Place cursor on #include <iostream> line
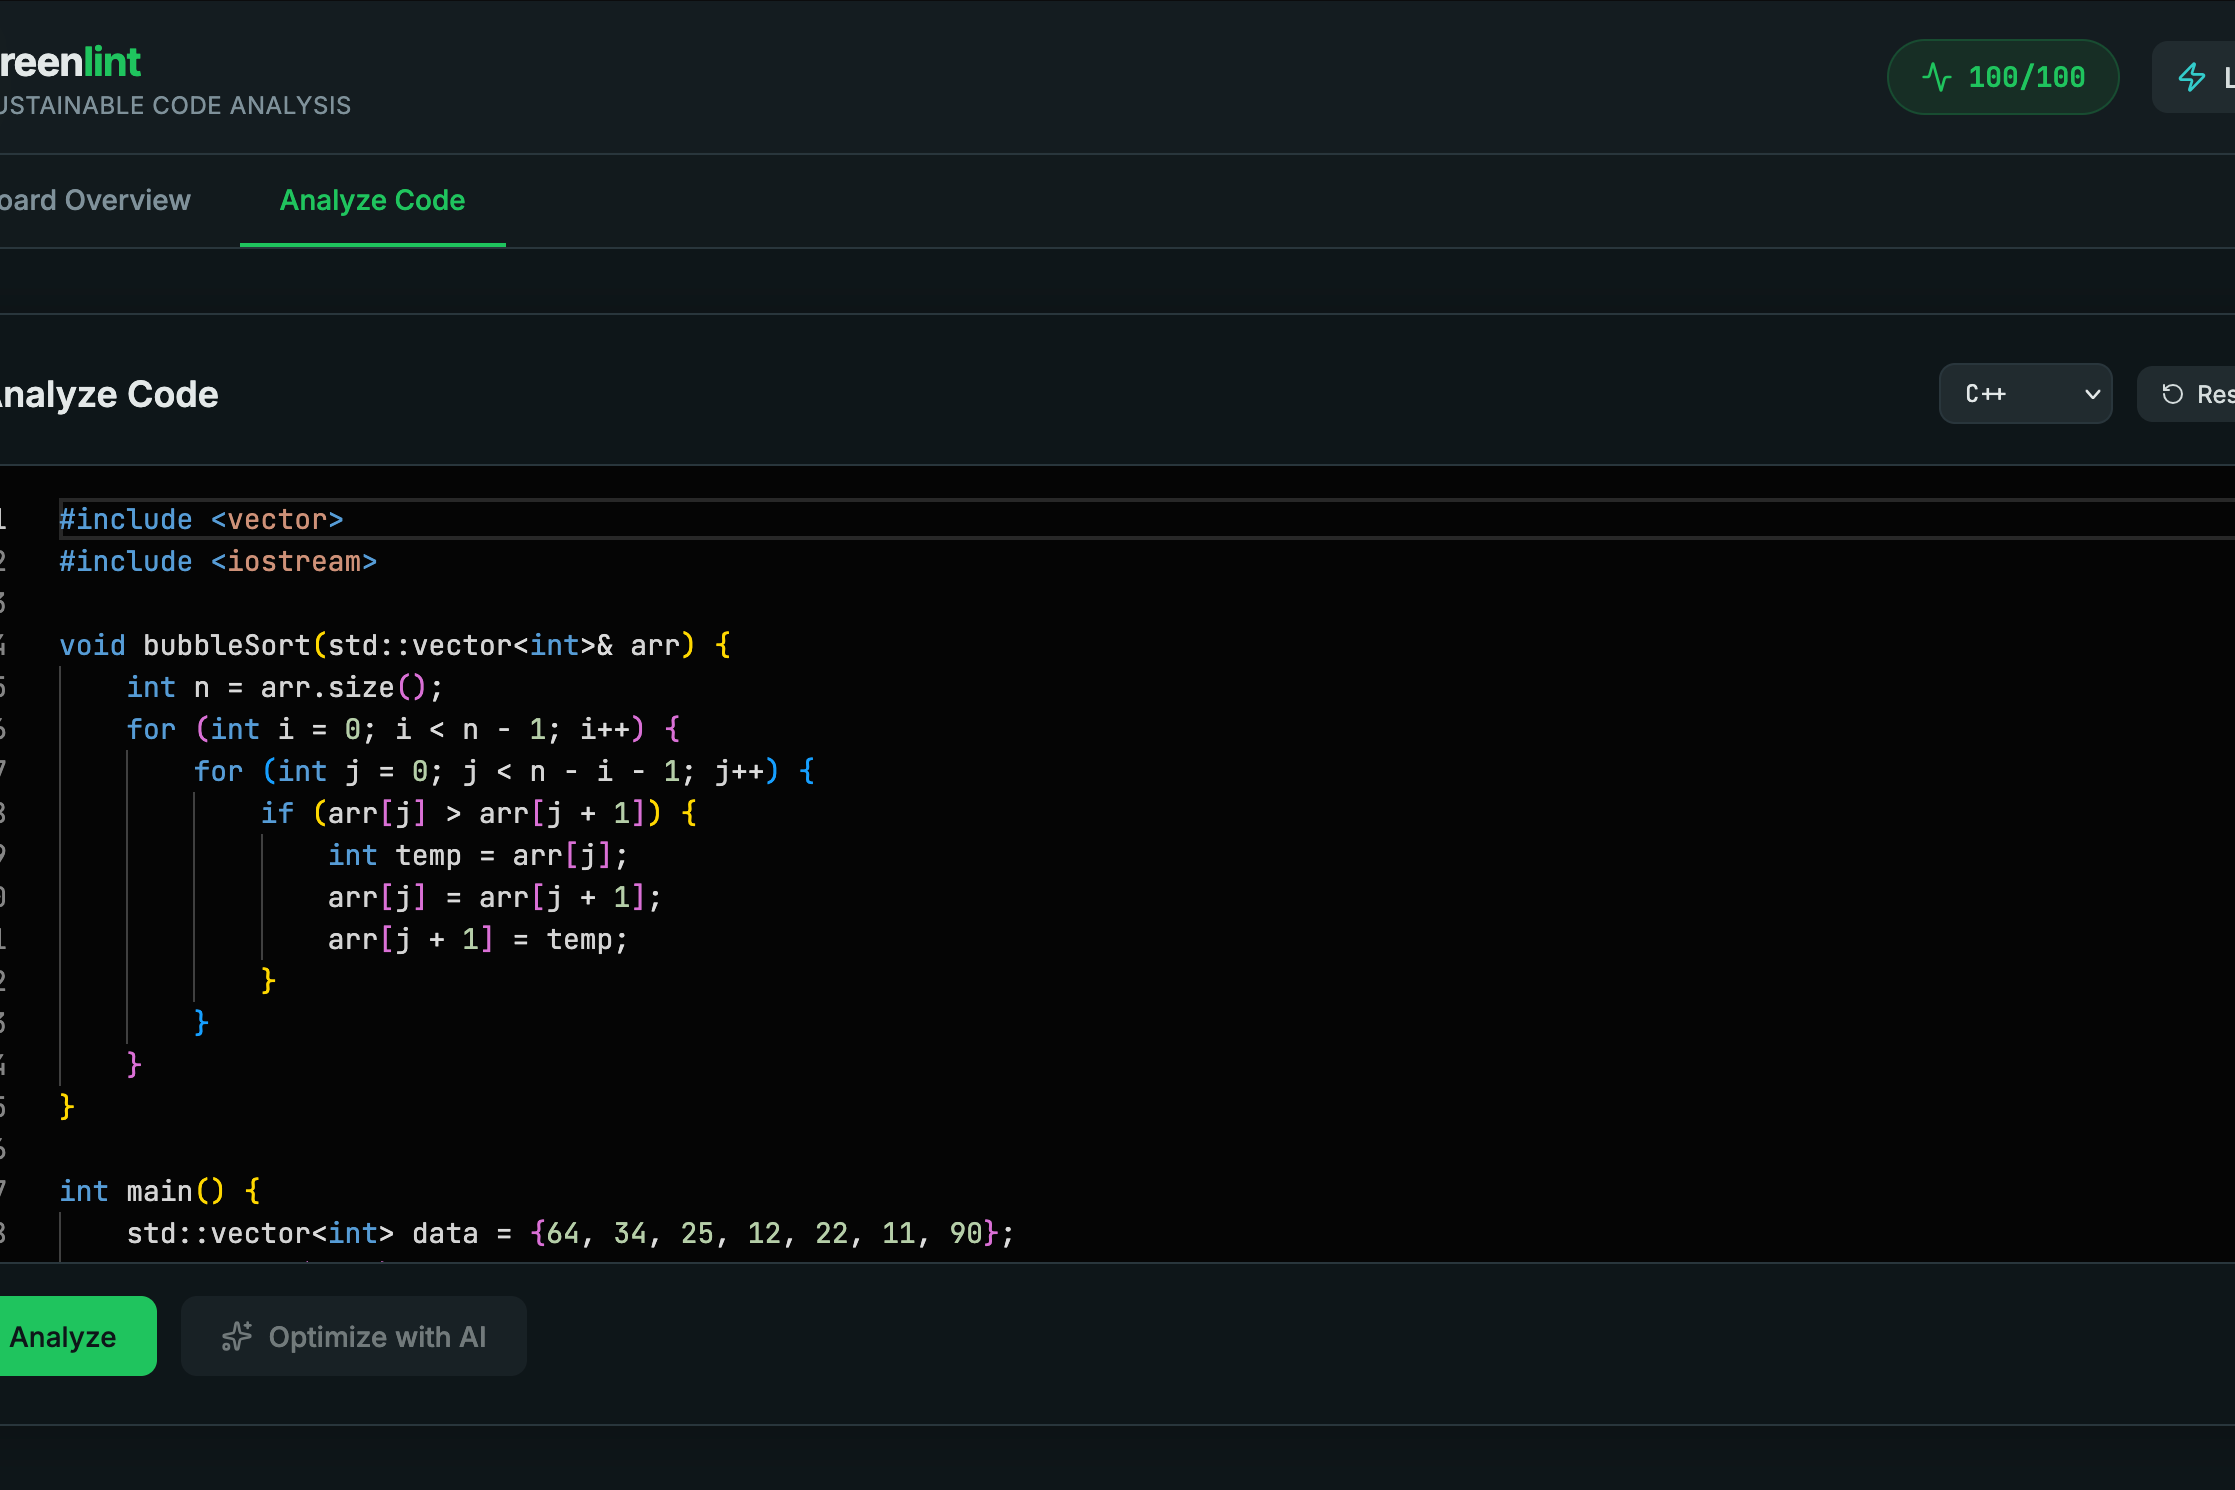Screen dimensions: 2235x1490 pos(218,561)
